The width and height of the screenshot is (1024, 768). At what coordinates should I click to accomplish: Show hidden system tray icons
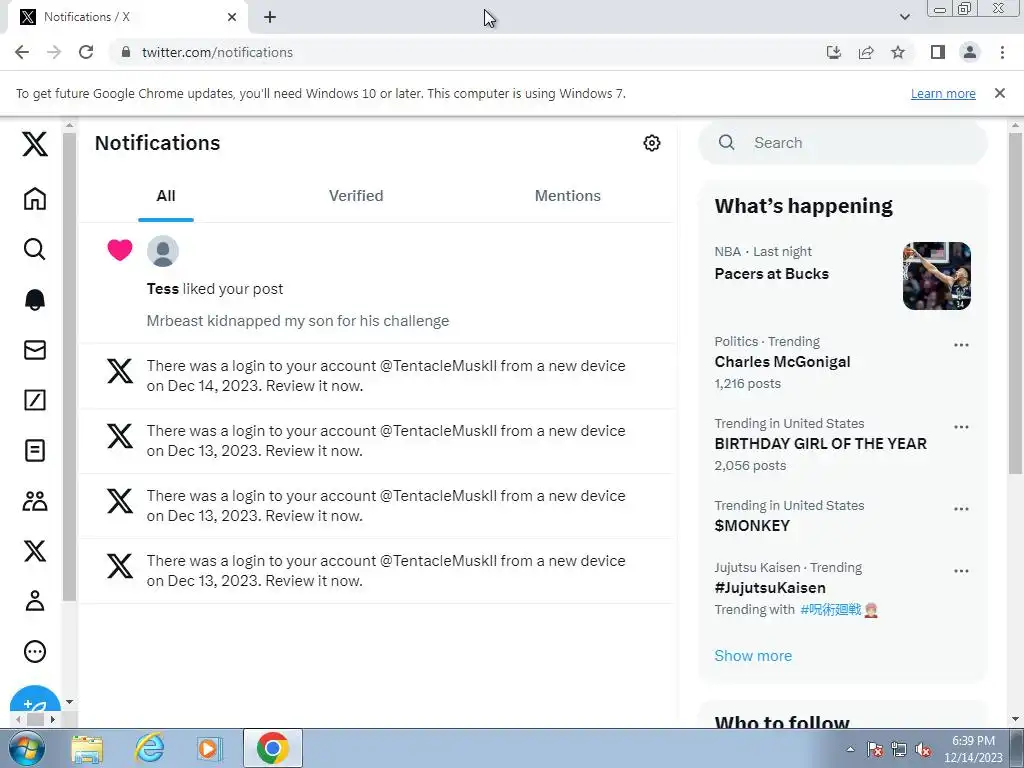[850, 749]
